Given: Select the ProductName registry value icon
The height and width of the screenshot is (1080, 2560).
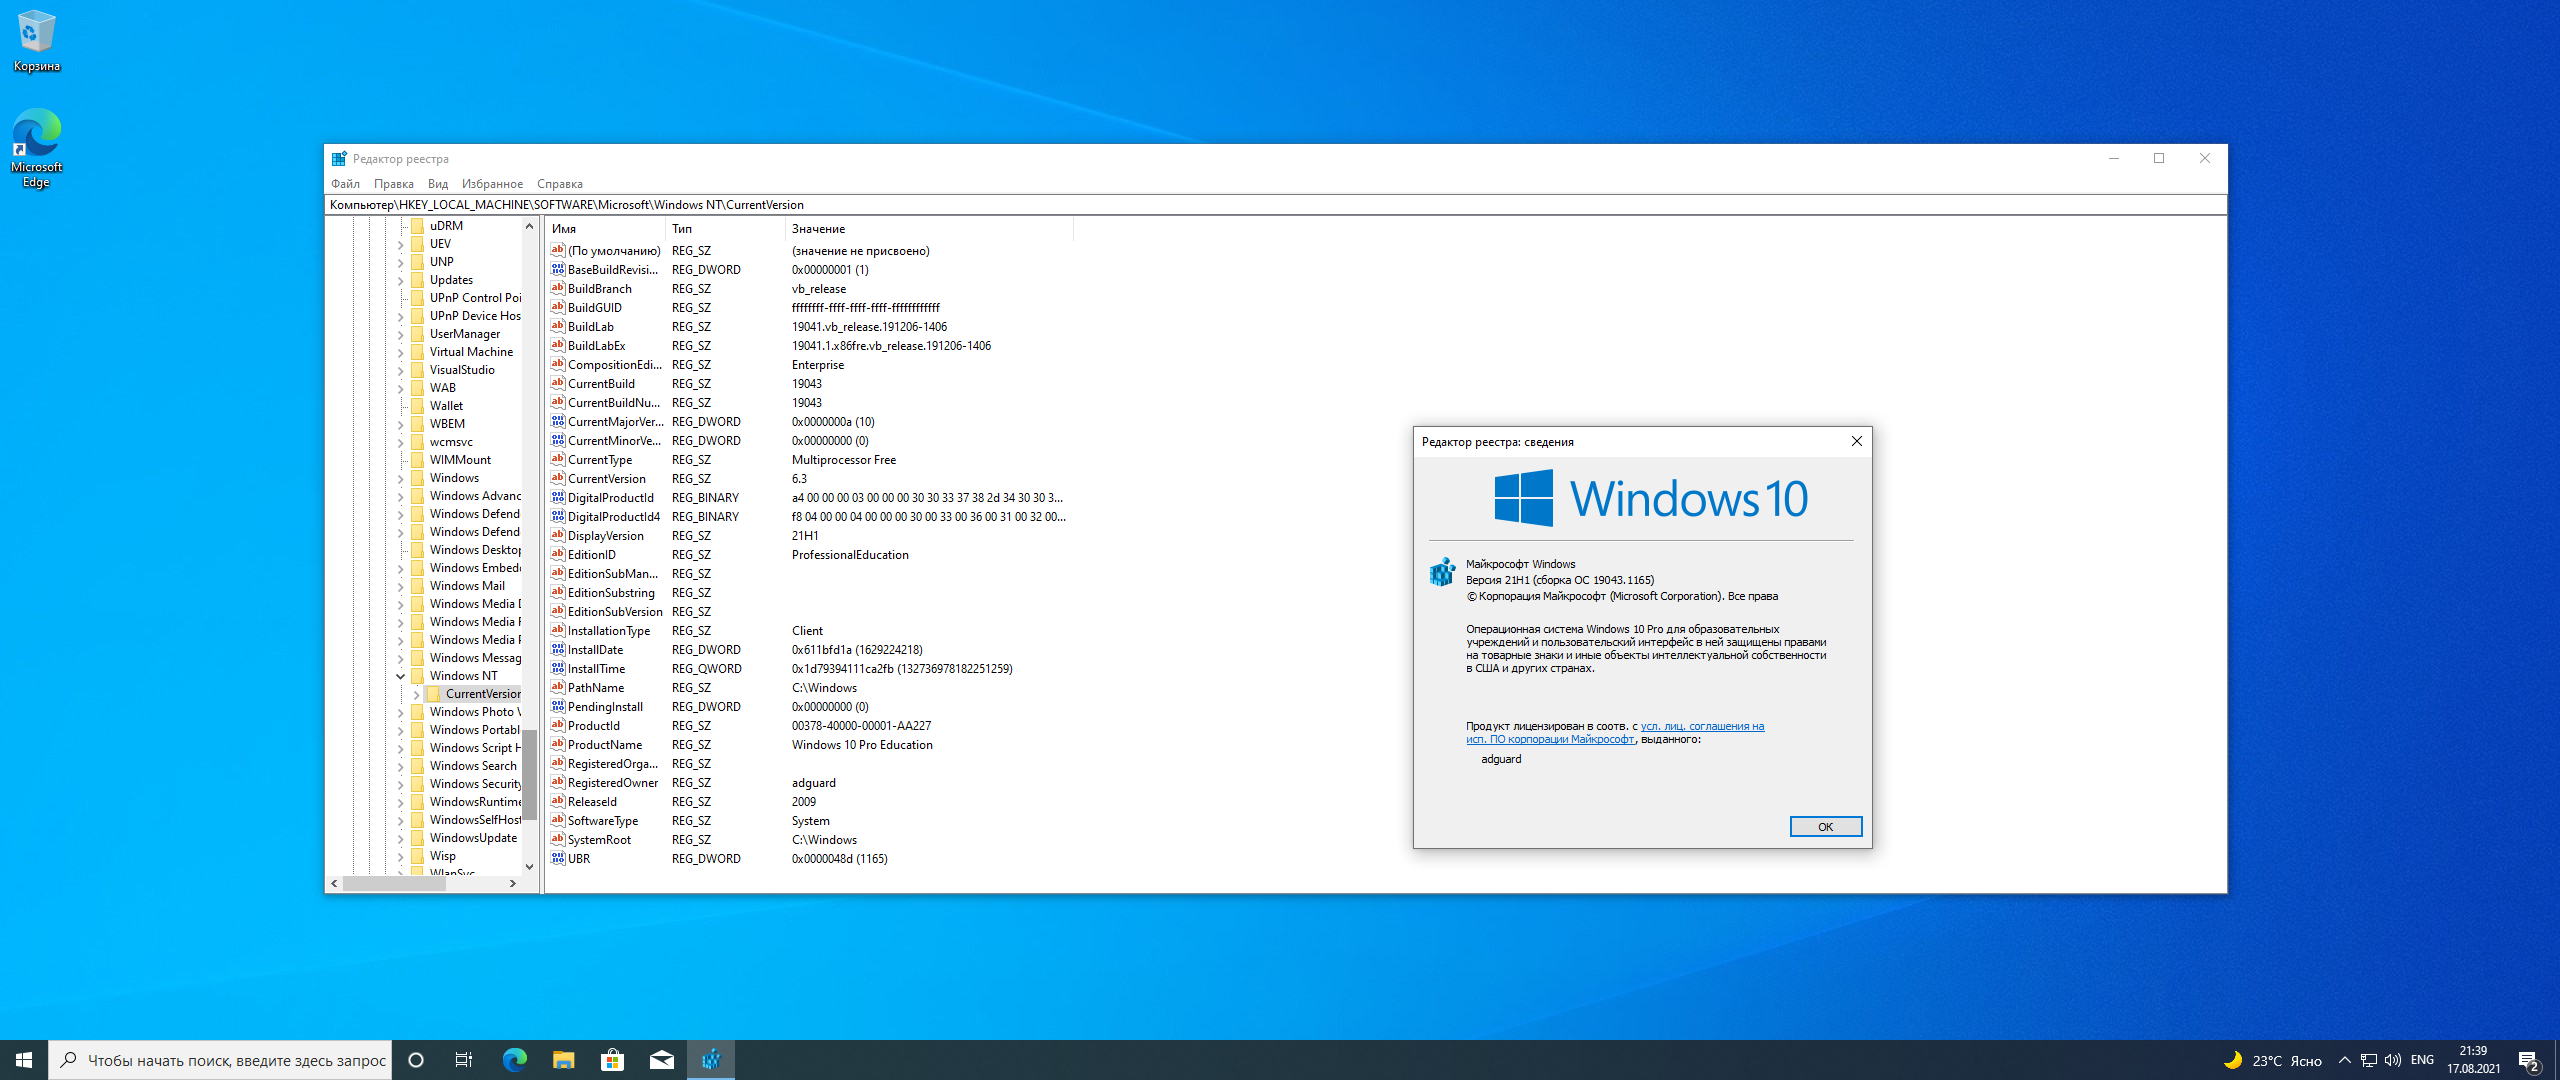Looking at the screenshot, I should [558, 745].
